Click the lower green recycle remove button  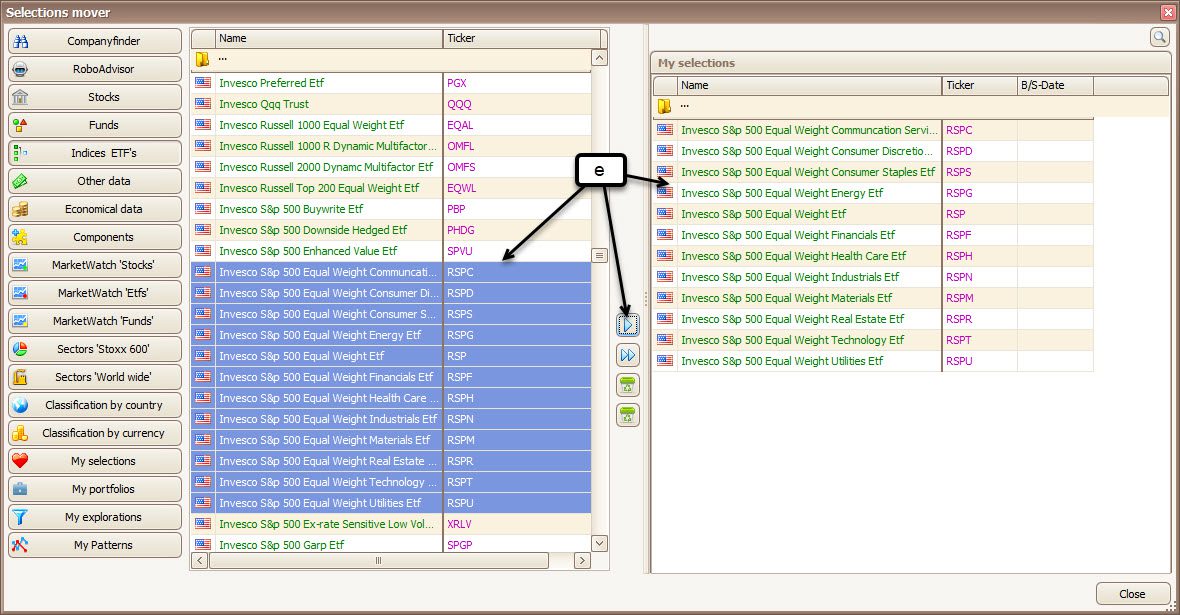coord(627,414)
